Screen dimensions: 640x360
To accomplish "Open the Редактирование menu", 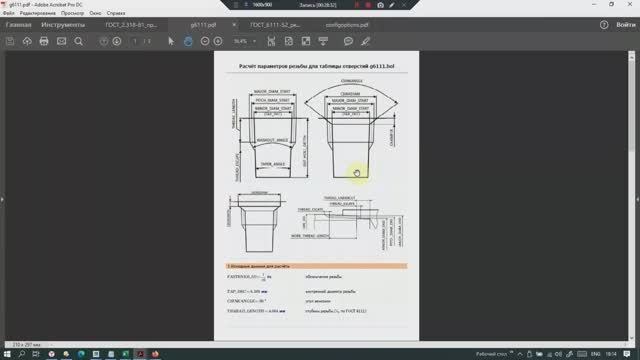I will click(38, 13).
